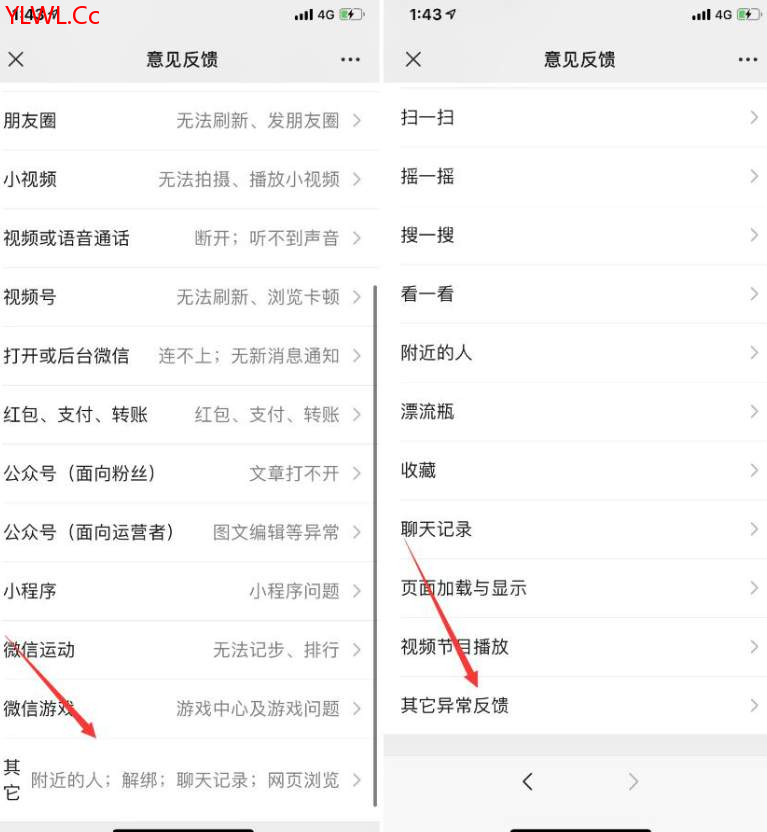The image size is (767, 832).
Task: Select the 收藏 item
Action: tap(576, 471)
